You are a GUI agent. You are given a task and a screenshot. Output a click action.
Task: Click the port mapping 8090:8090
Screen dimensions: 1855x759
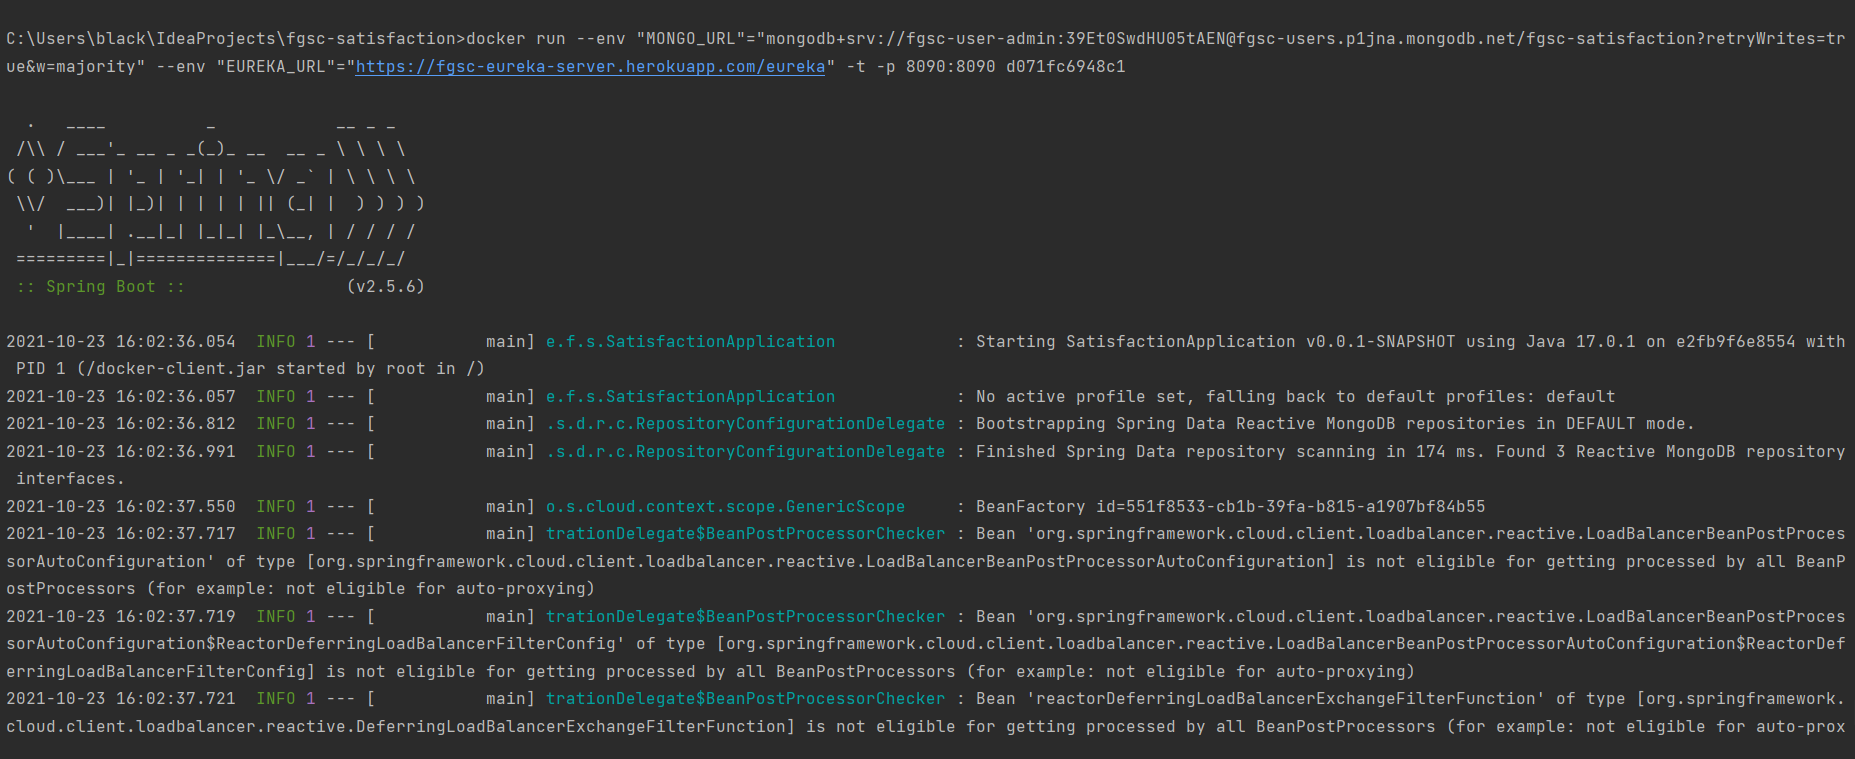(x=950, y=66)
